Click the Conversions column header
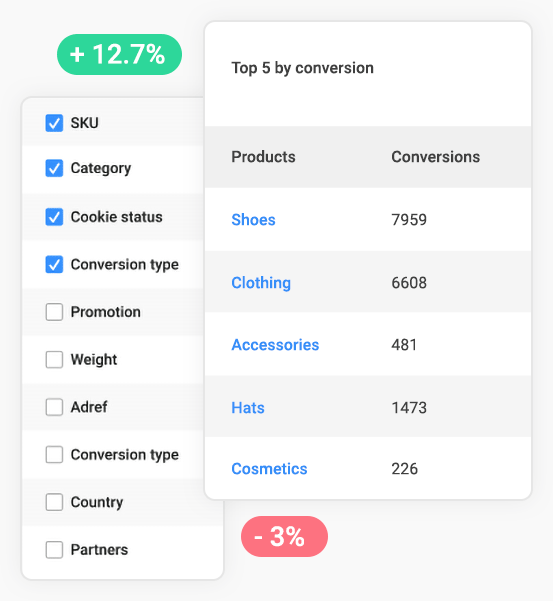This screenshot has height=601, width=553. [x=435, y=157]
